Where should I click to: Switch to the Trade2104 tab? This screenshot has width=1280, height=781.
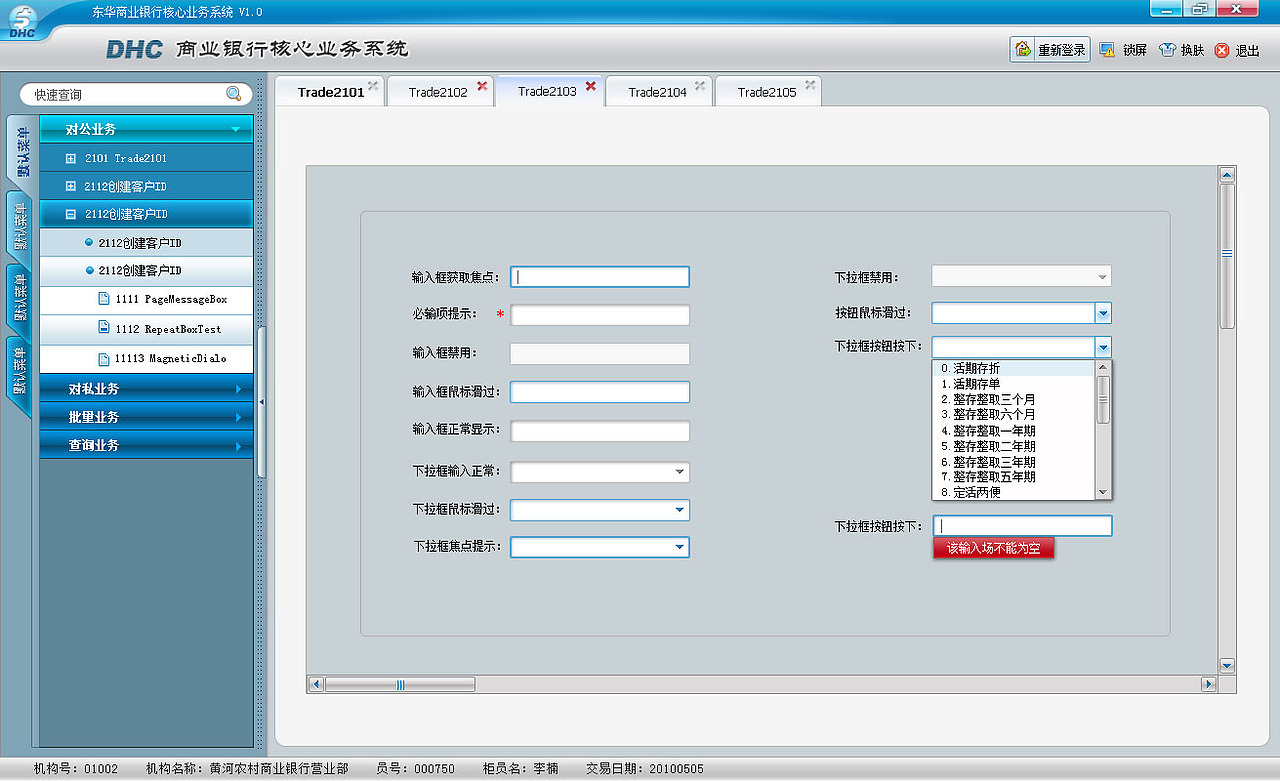point(657,92)
